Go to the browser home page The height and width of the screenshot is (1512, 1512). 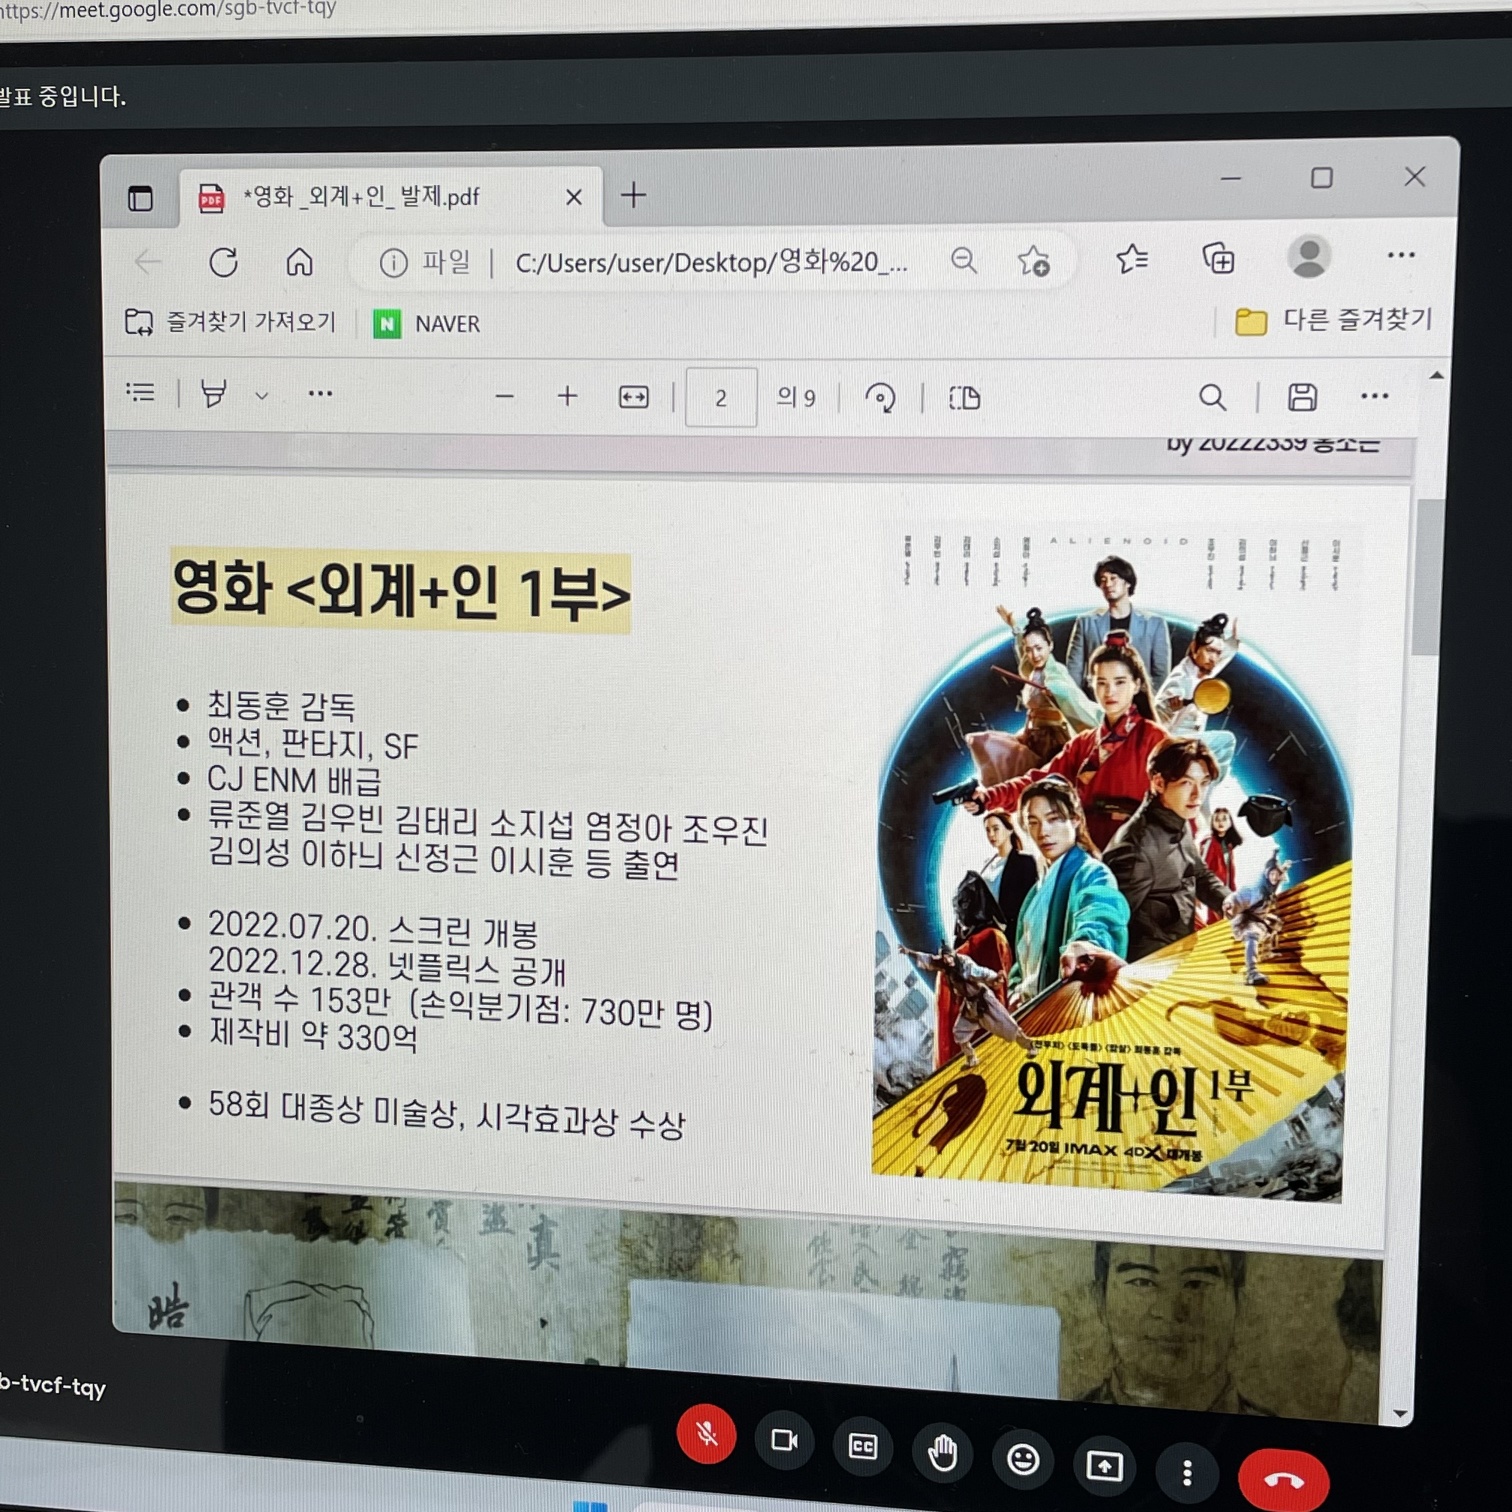[x=299, y=262]
